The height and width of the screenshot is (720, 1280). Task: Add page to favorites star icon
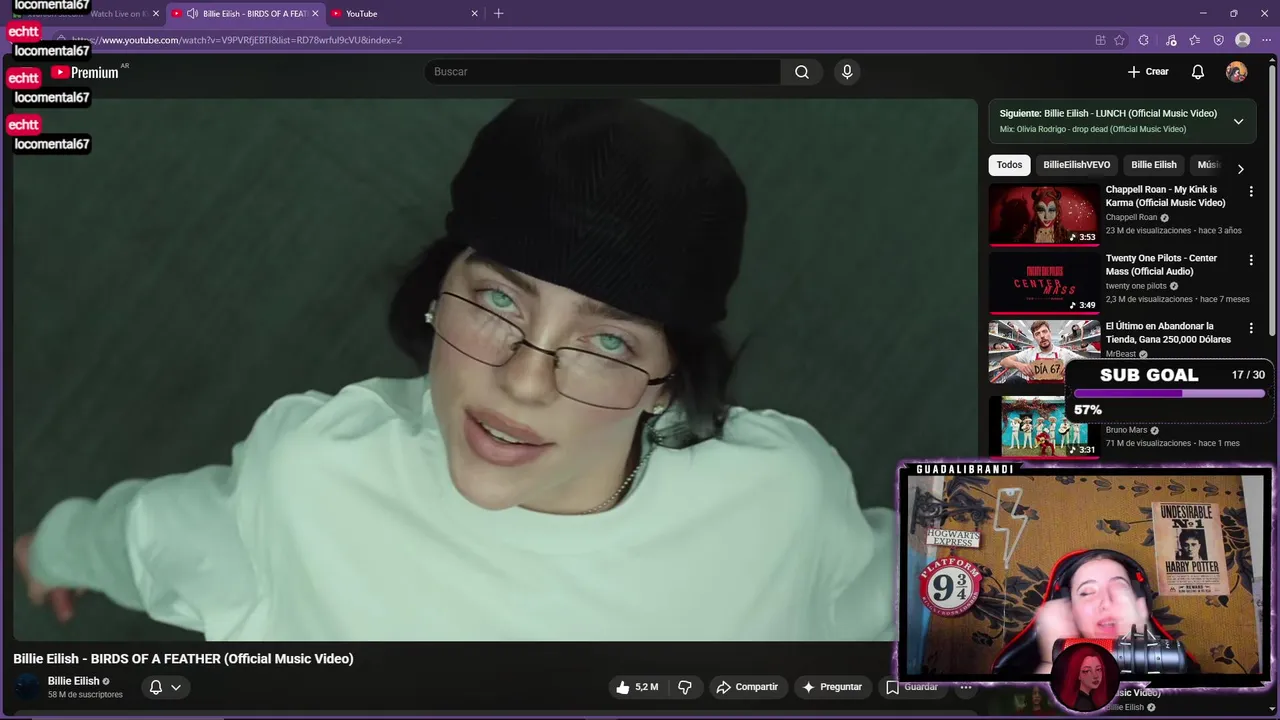[x=1119, y=40]
